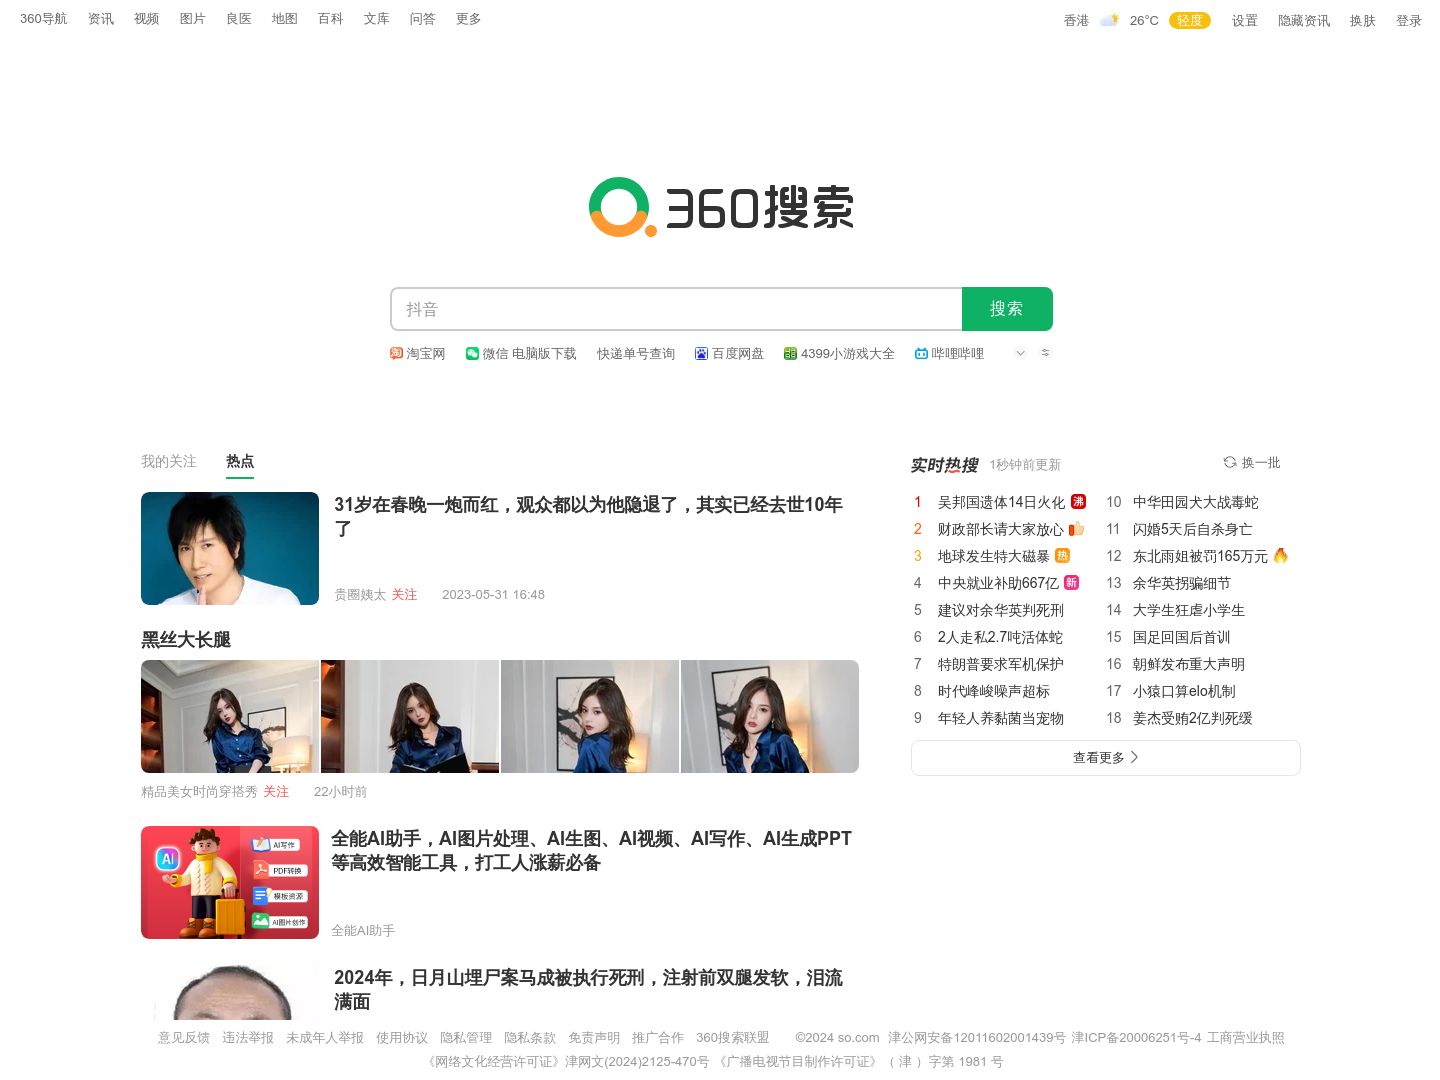Open the 31岁在春晚一炮而红 article thumbnail
Viewport: 1440px width, 1080px height.
click(x=230, y=548)
